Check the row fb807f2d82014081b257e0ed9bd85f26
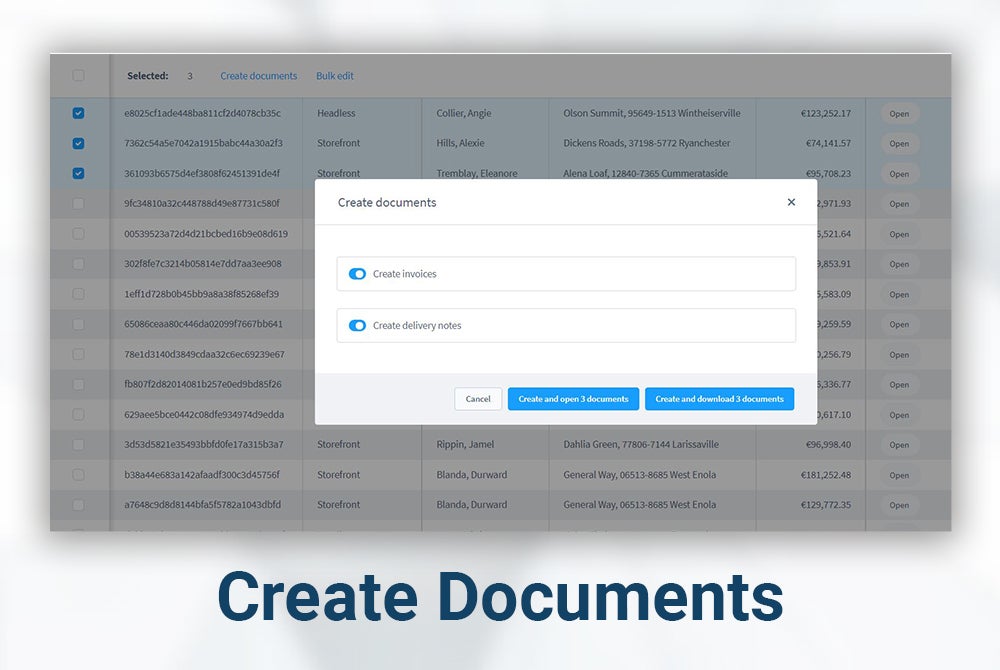This screenshot has width=1000, height=670. [x=78, y=384]
